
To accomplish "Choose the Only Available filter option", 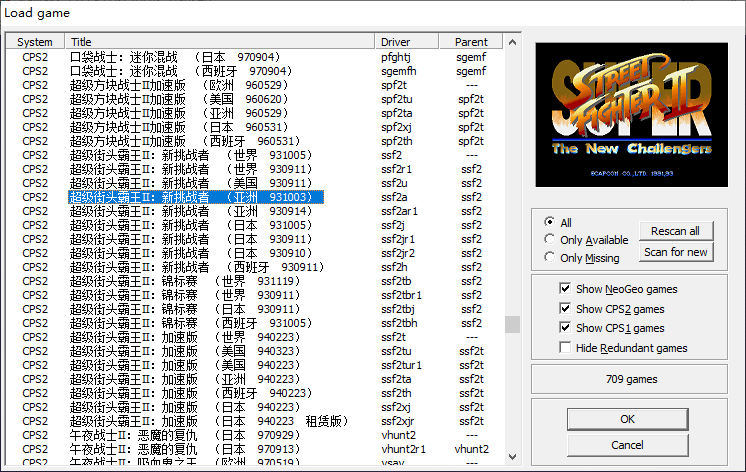I will pyautogui.click(x=549, y=240).
